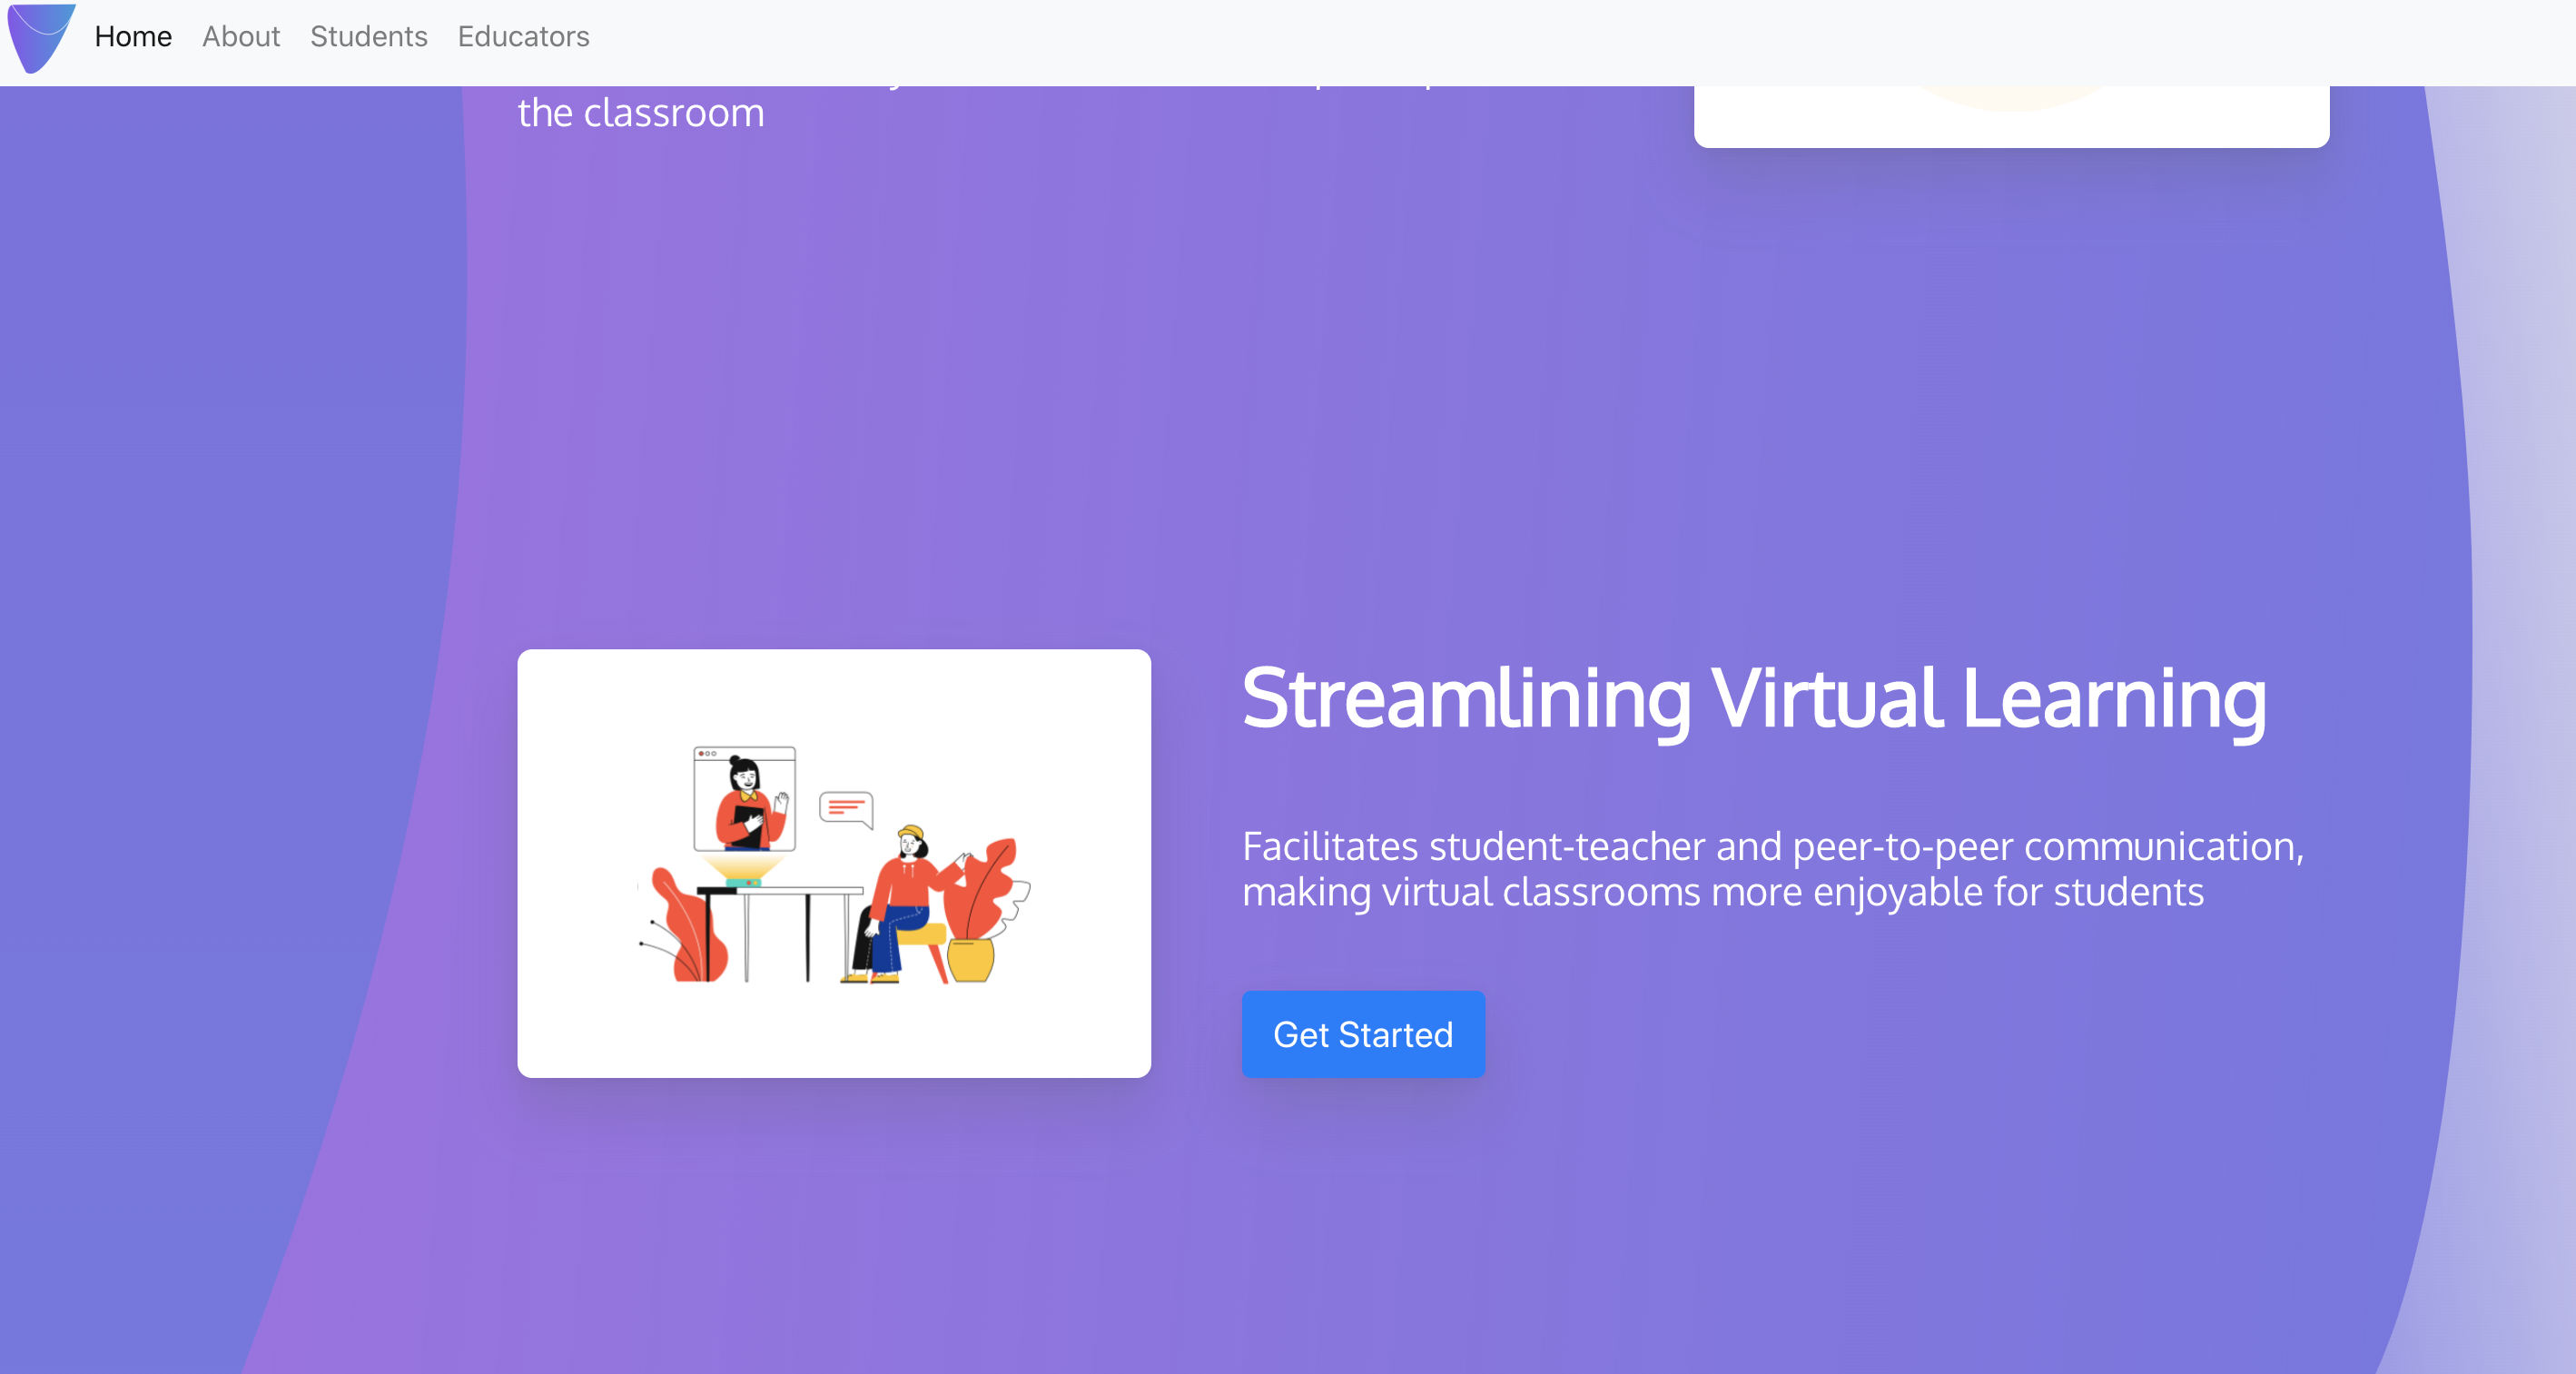
Task: Select the Streamlining Virtual Learning heading
Action: point(1753,699)
